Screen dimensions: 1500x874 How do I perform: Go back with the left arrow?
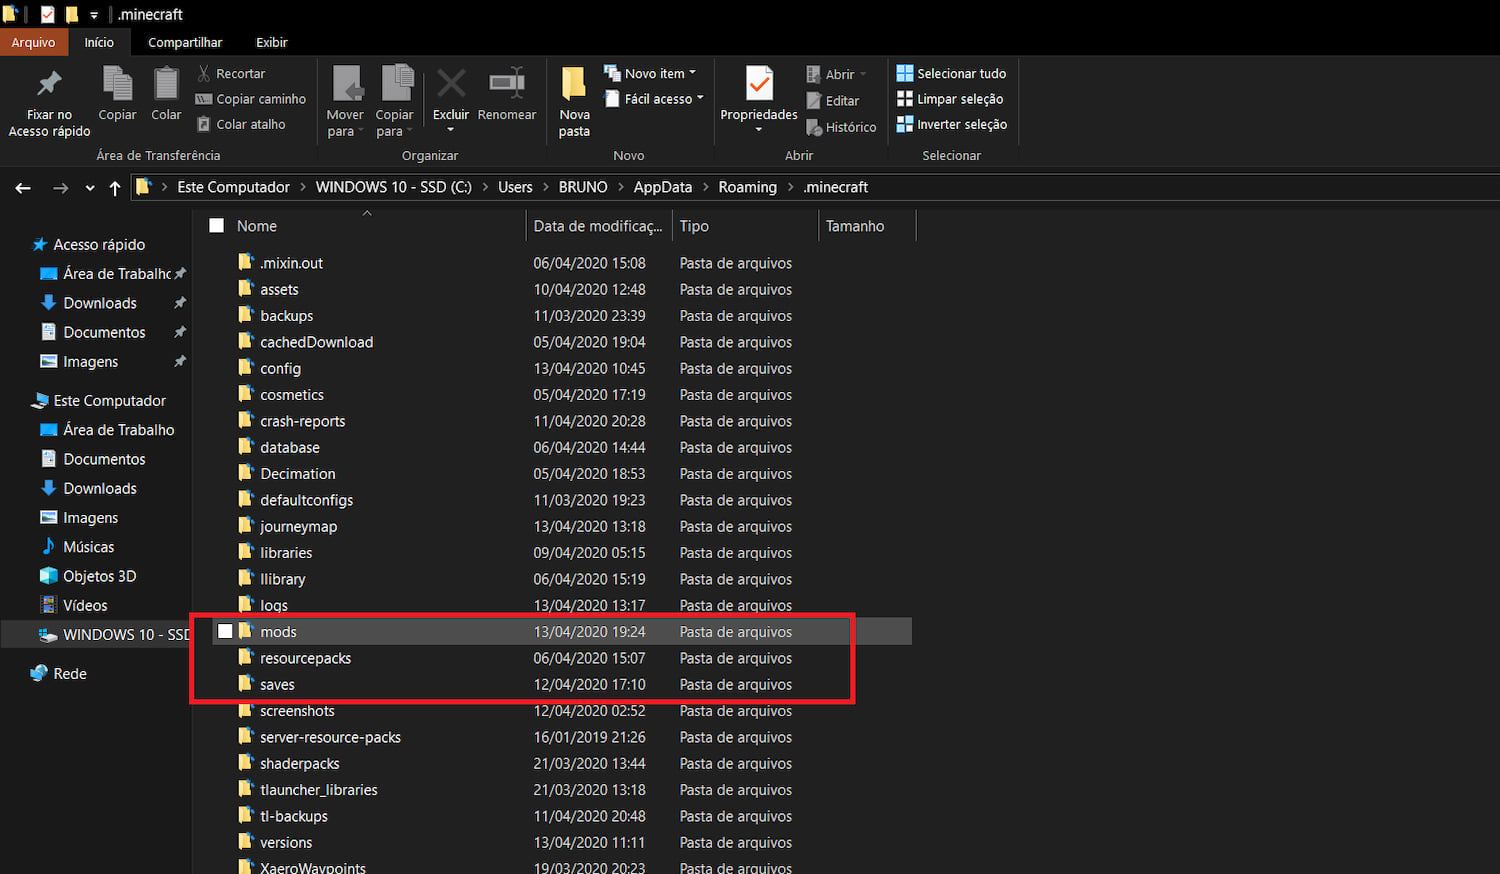click(23, 187)
